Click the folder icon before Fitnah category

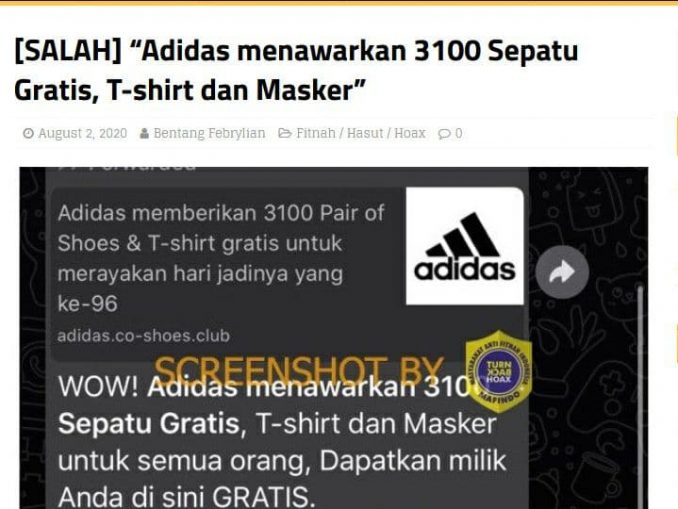[285, 133]
